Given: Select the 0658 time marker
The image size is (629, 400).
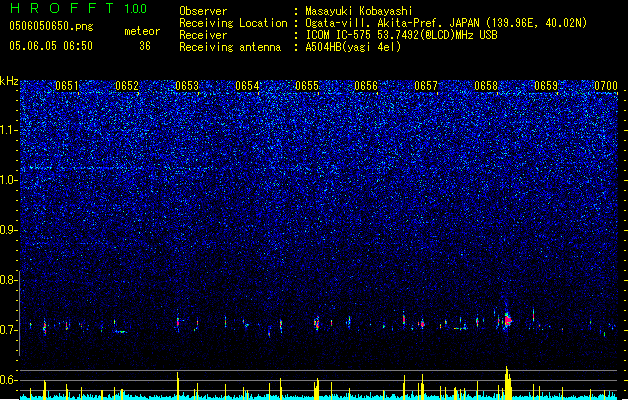Looking at the screenshot, I should click(x=486, y=86).
